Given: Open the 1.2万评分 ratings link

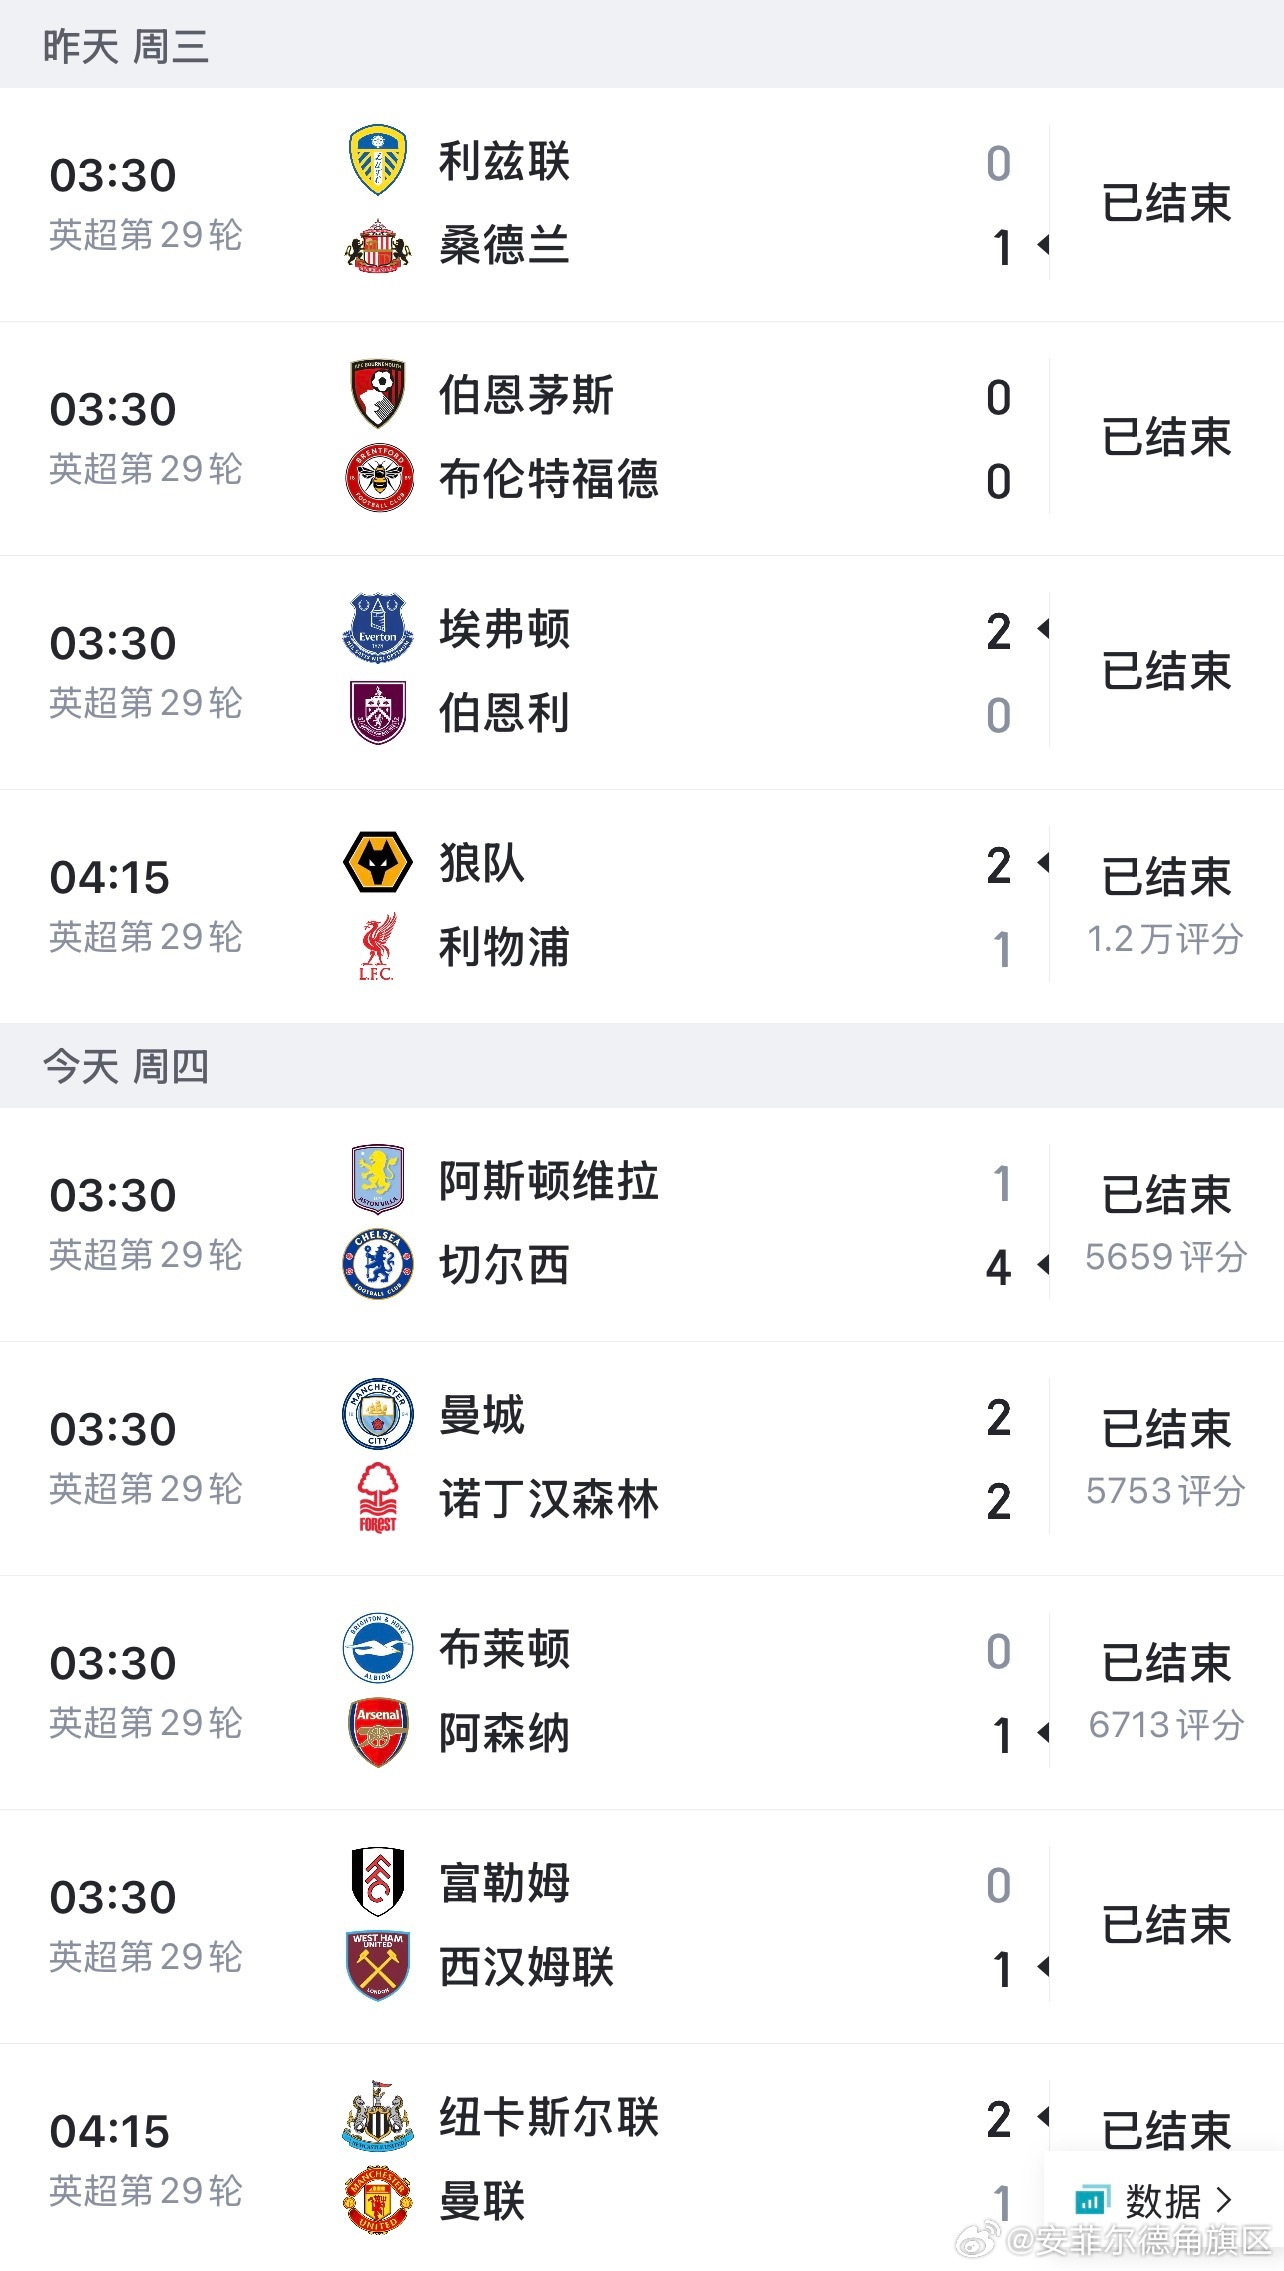Looking at the screenshot, I should [1165, 939].
